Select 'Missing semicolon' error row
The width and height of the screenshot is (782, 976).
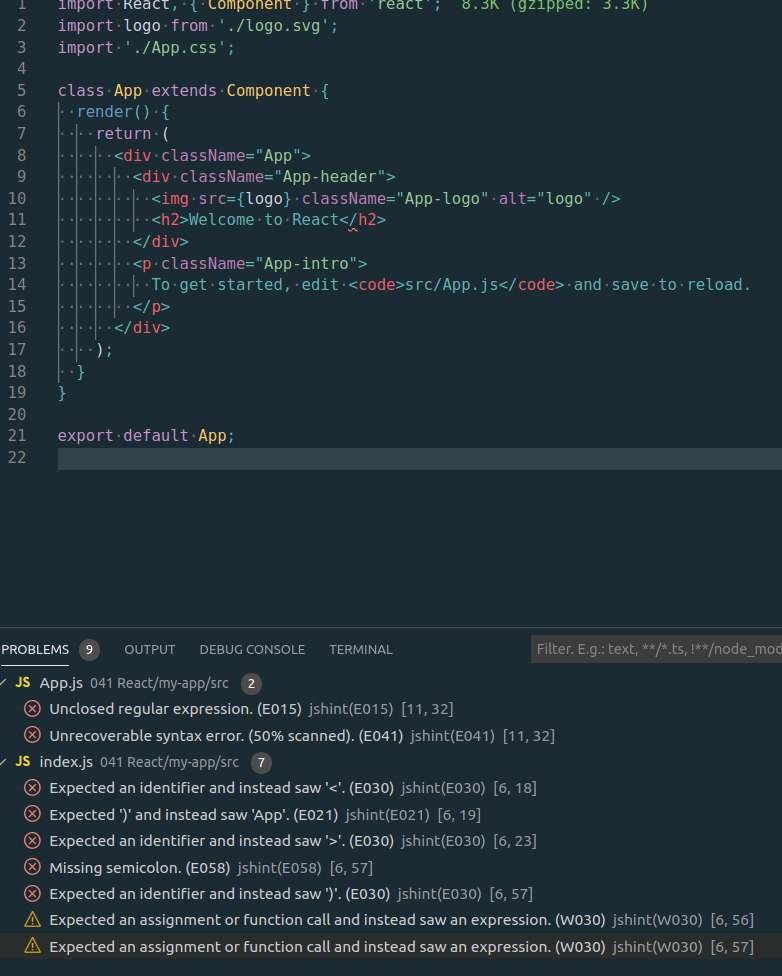click(x=391, y=868)
